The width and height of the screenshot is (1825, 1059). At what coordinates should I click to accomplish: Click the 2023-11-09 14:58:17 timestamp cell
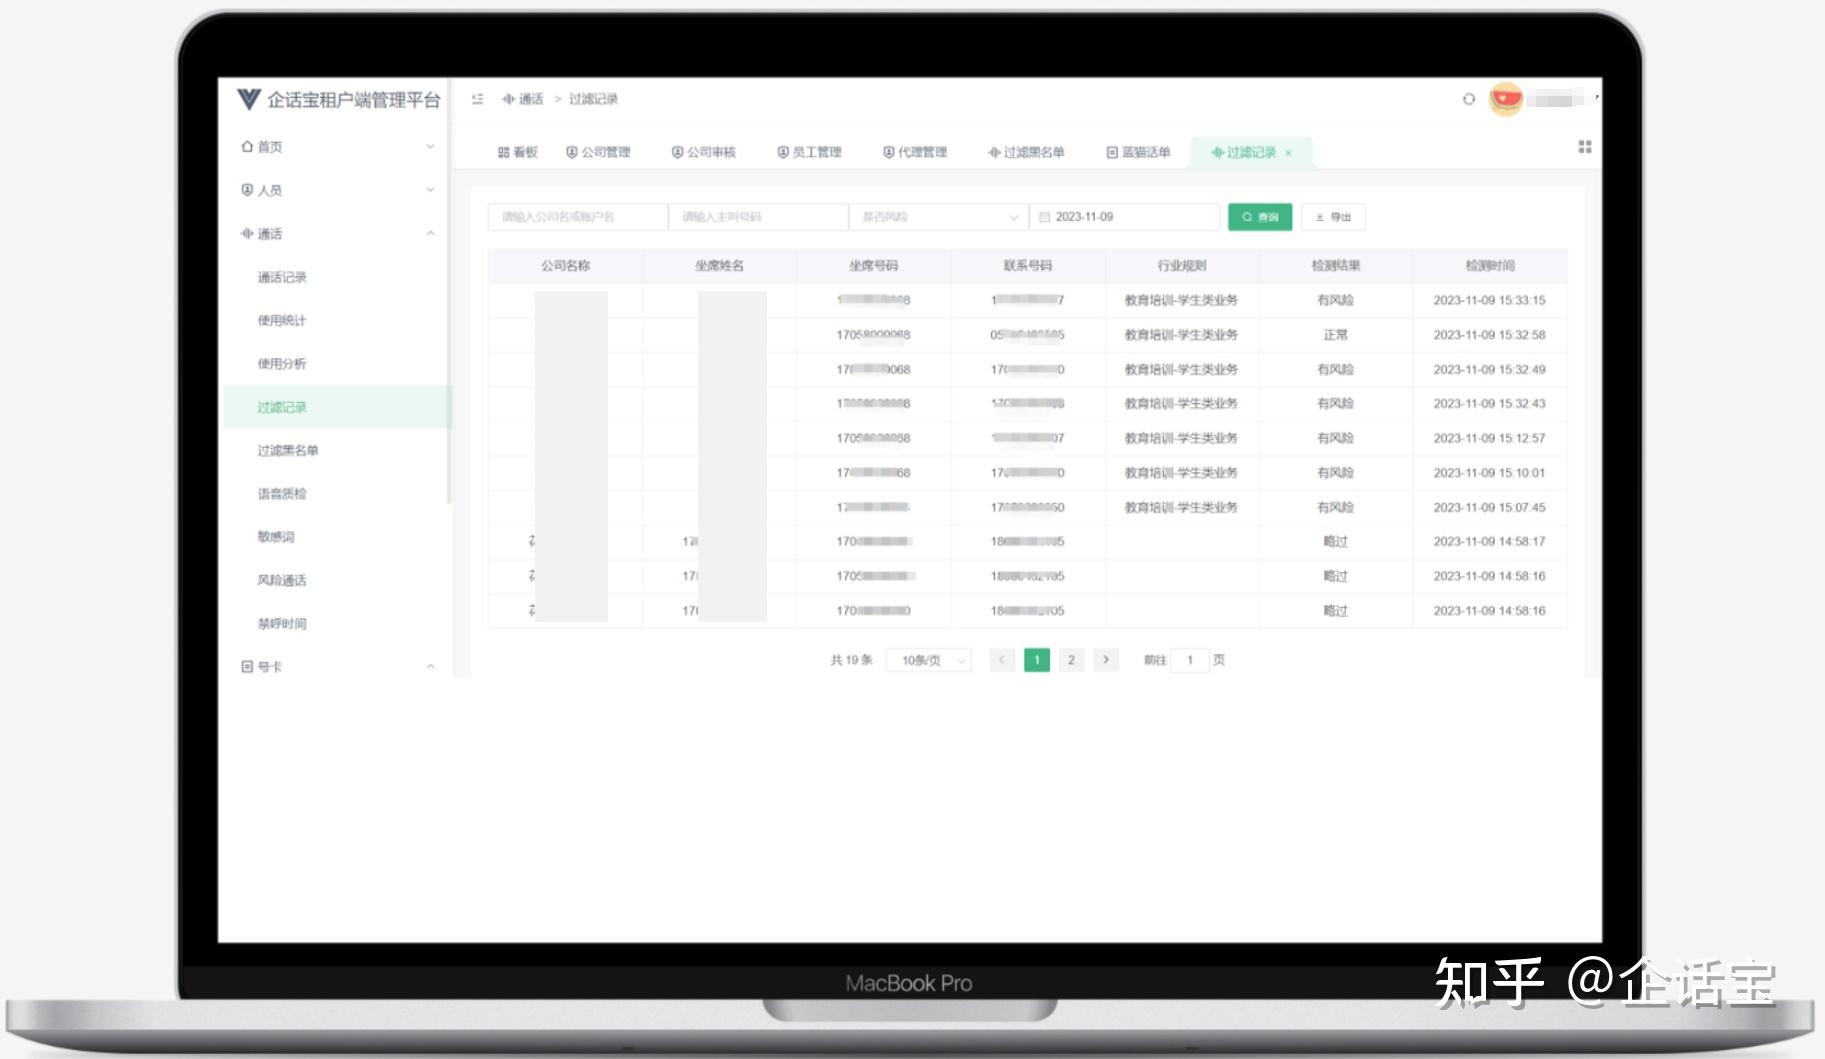[x=1490, y=542]
